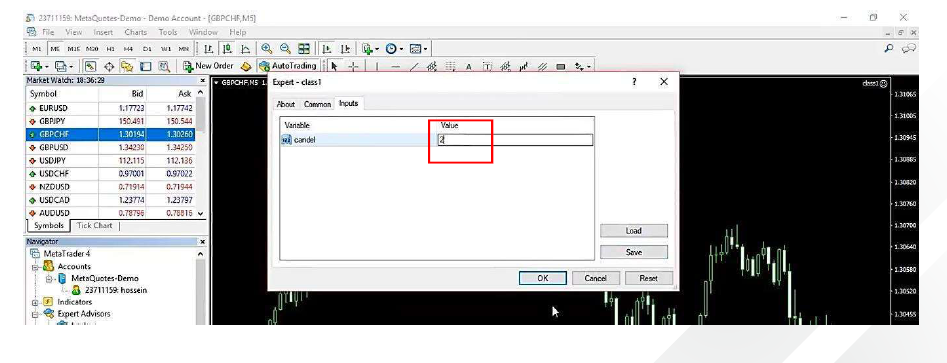Click the OK button
This screenshot has width=947, height=363.
click(543, 278)
